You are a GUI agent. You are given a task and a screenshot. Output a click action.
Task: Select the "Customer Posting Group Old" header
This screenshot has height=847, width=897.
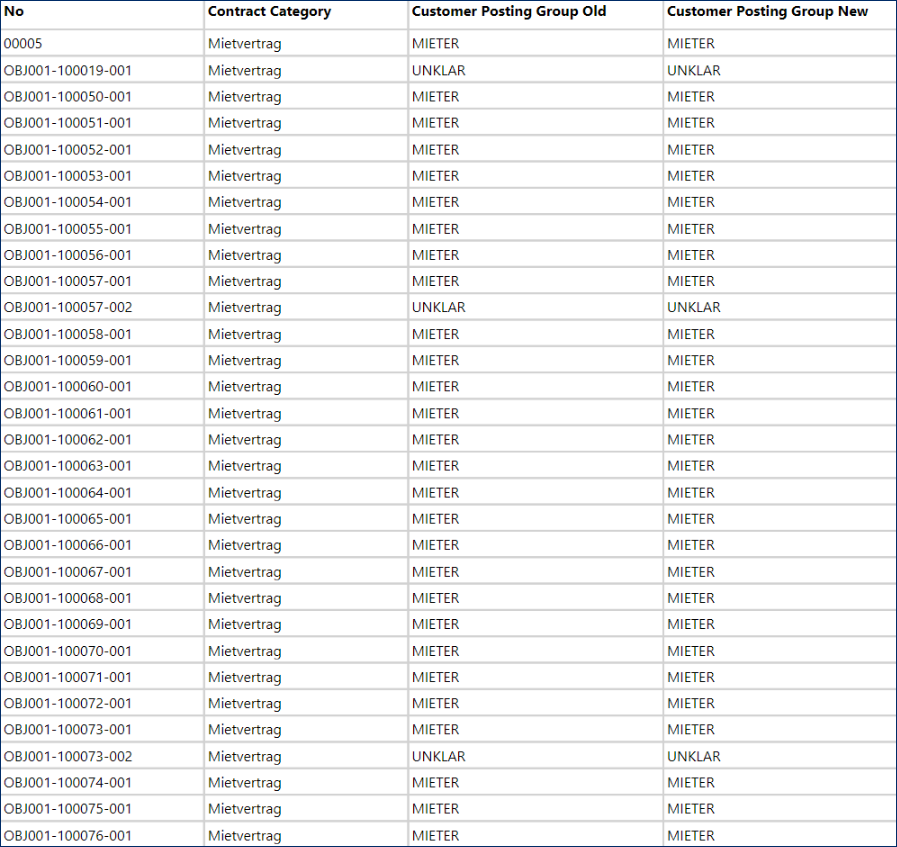pos(509,12)
